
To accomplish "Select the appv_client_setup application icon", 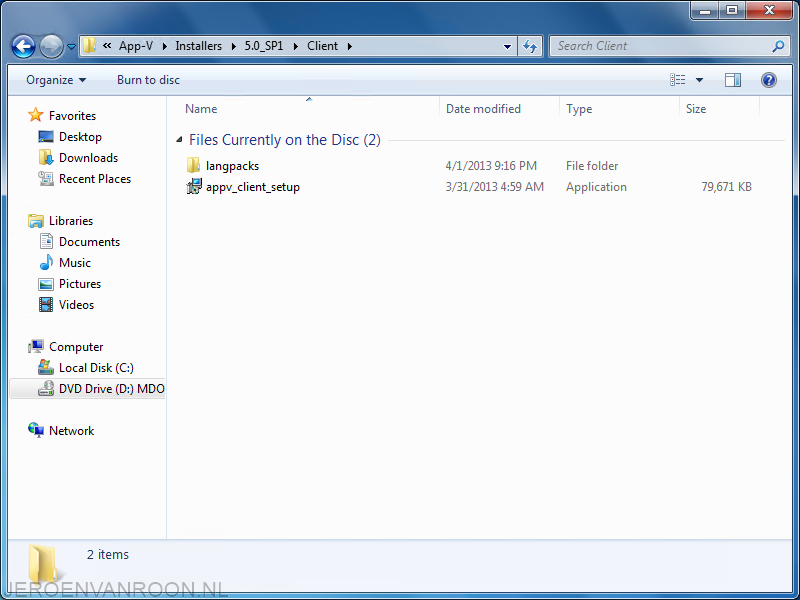I will [194, 187].
